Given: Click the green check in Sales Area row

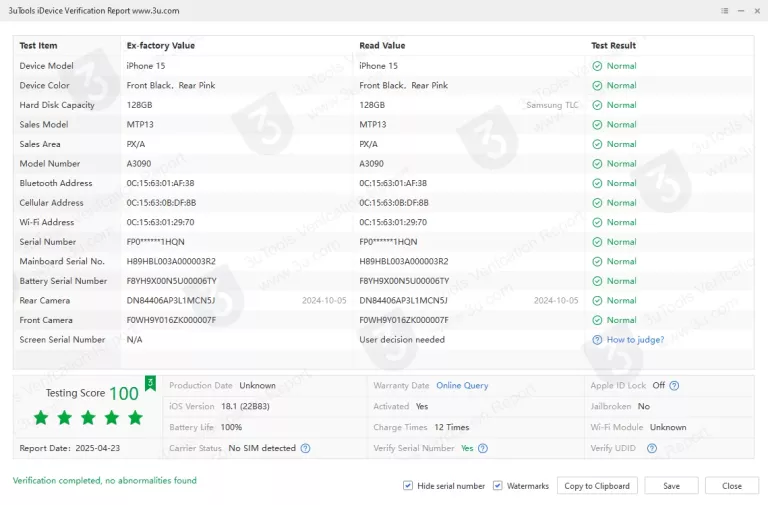Looking at the screenshot, I should 597,144.
